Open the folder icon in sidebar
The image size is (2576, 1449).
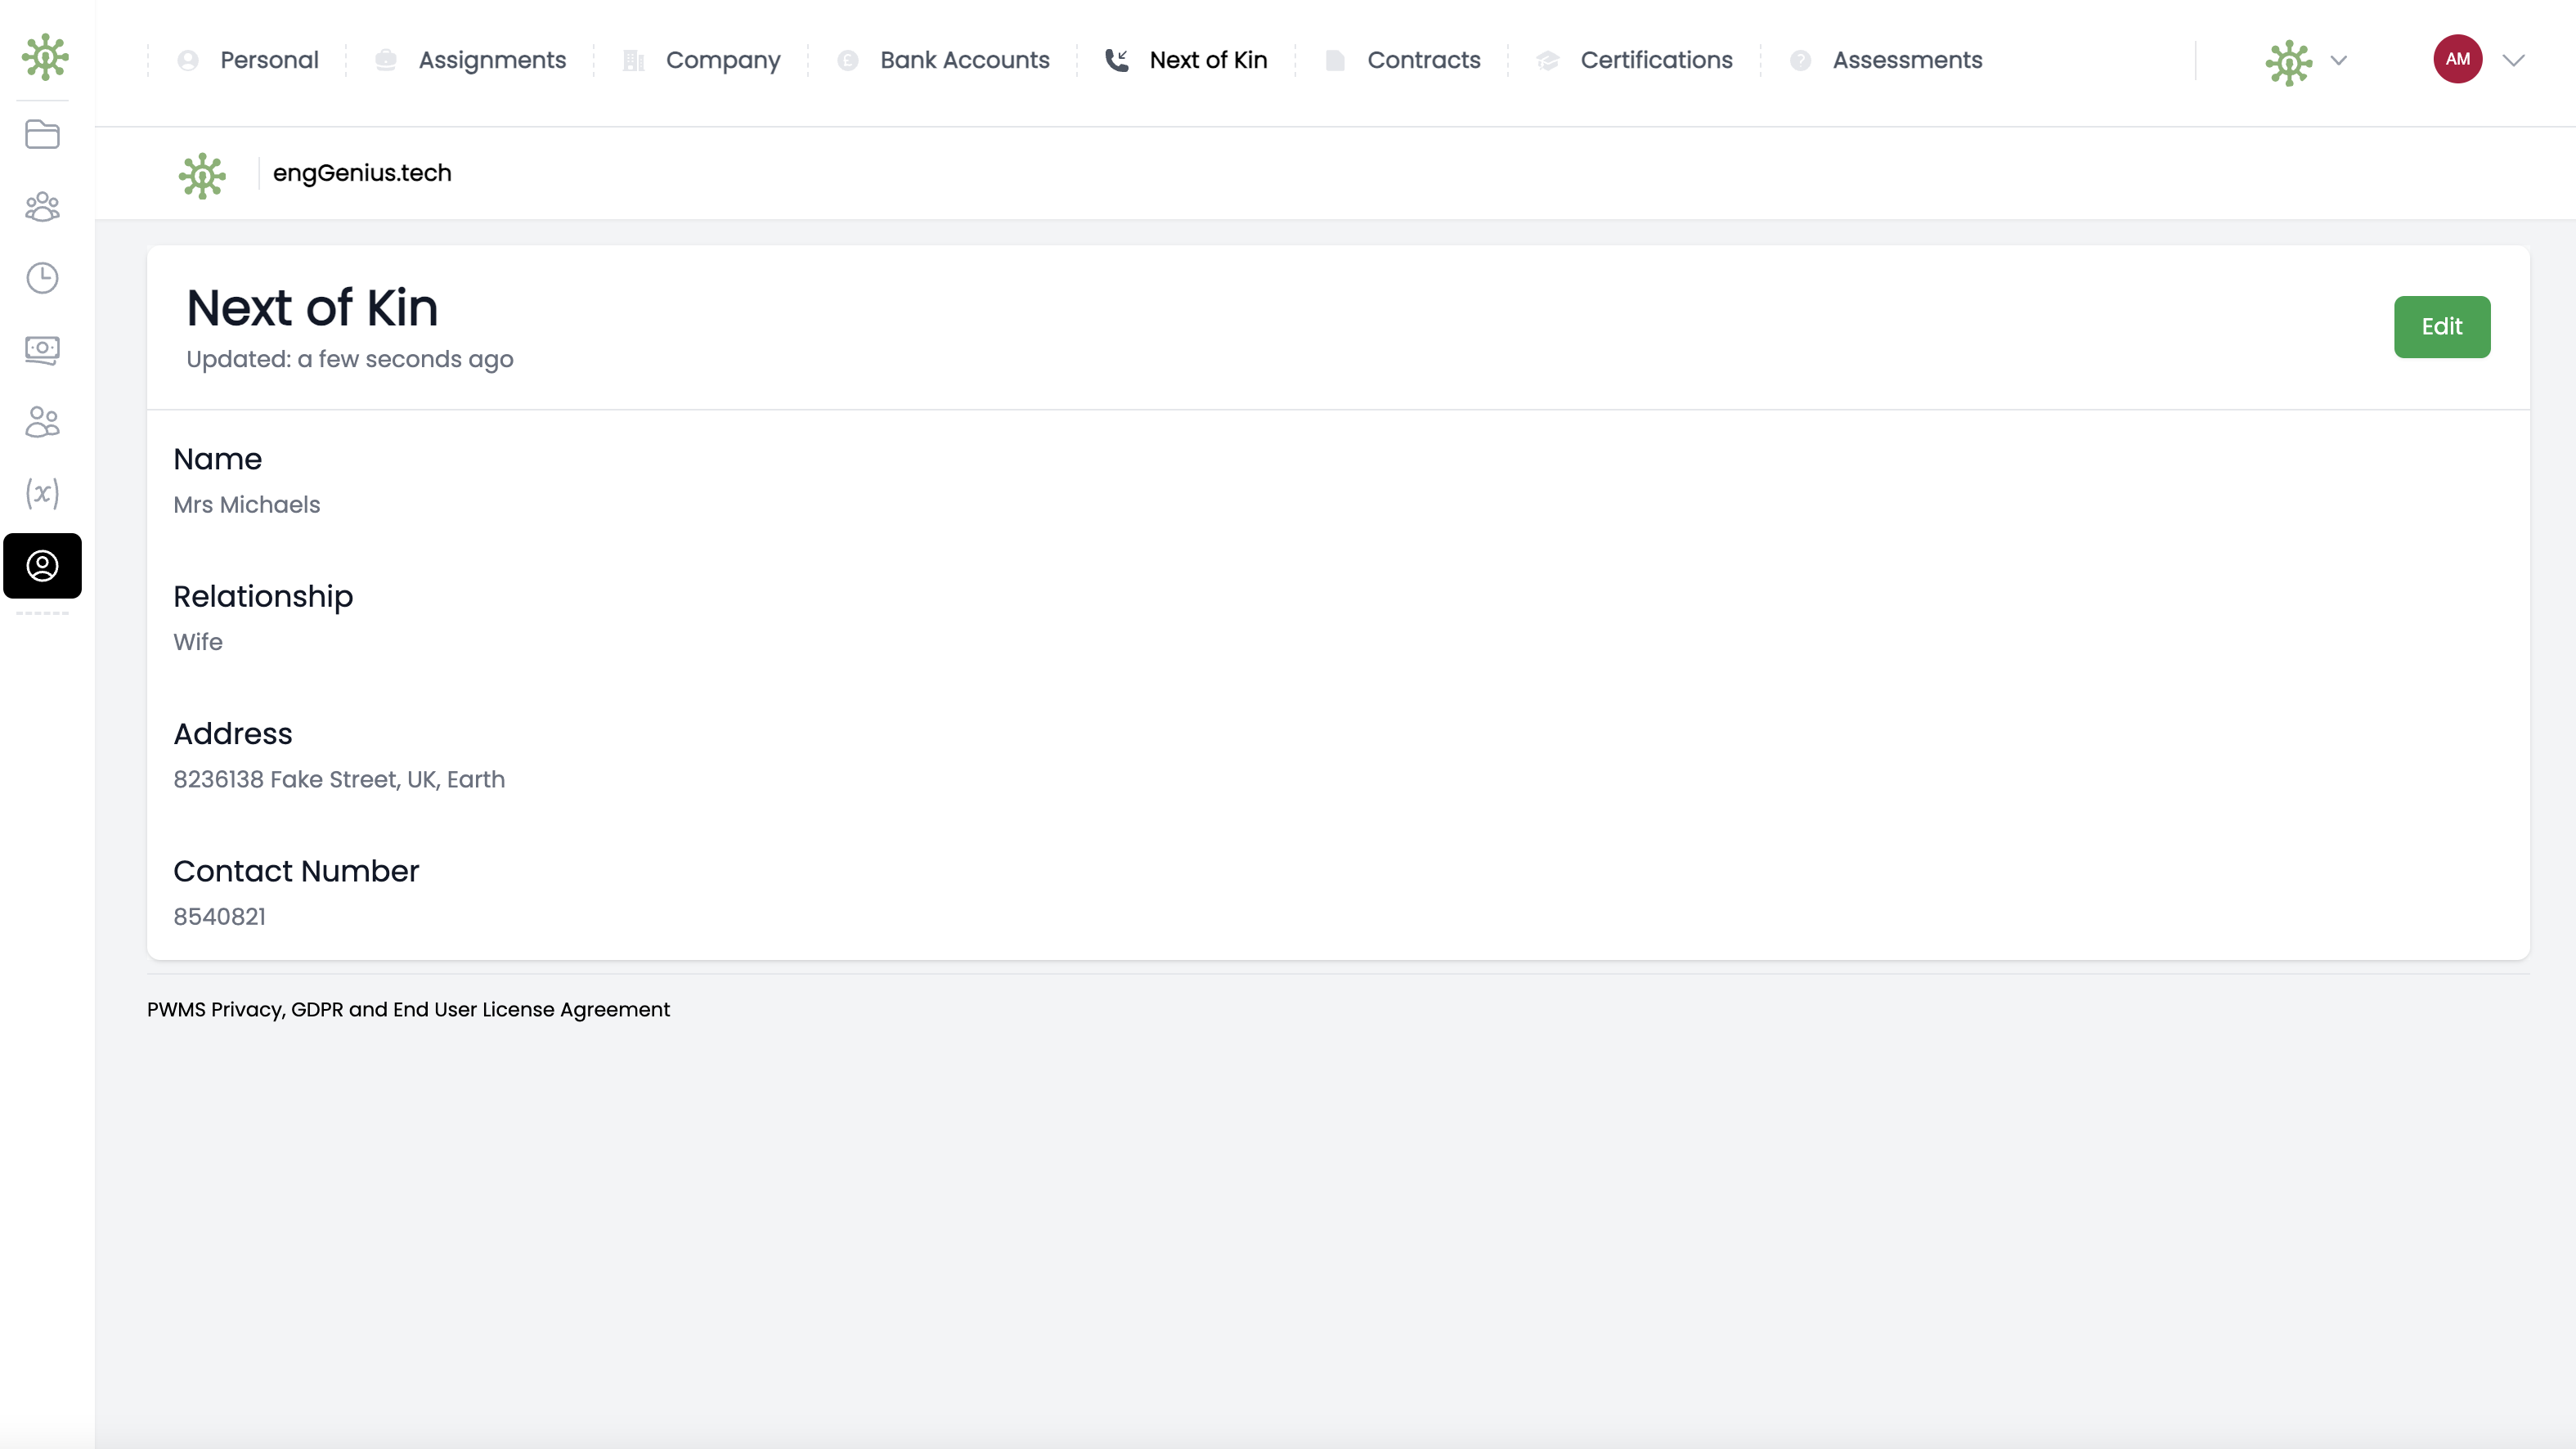[42, 134]
